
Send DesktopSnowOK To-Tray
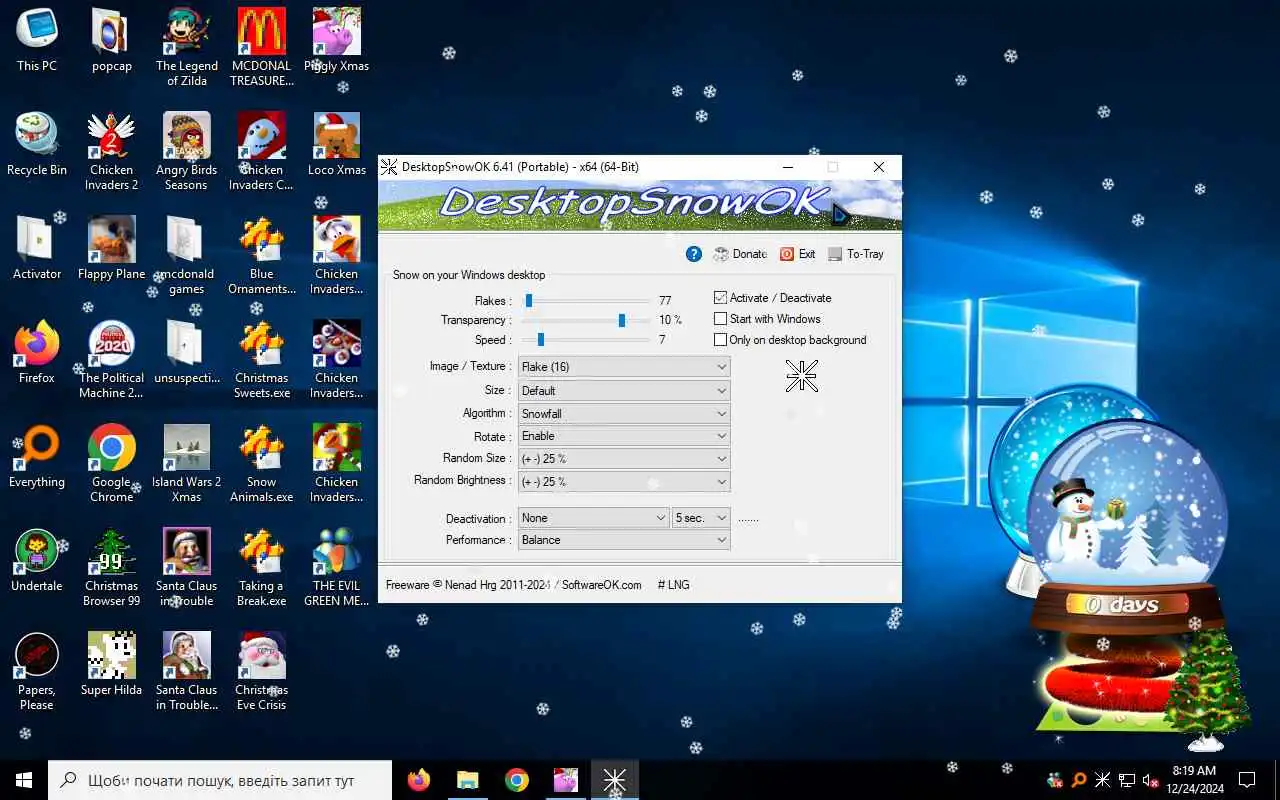click(856, 254)
